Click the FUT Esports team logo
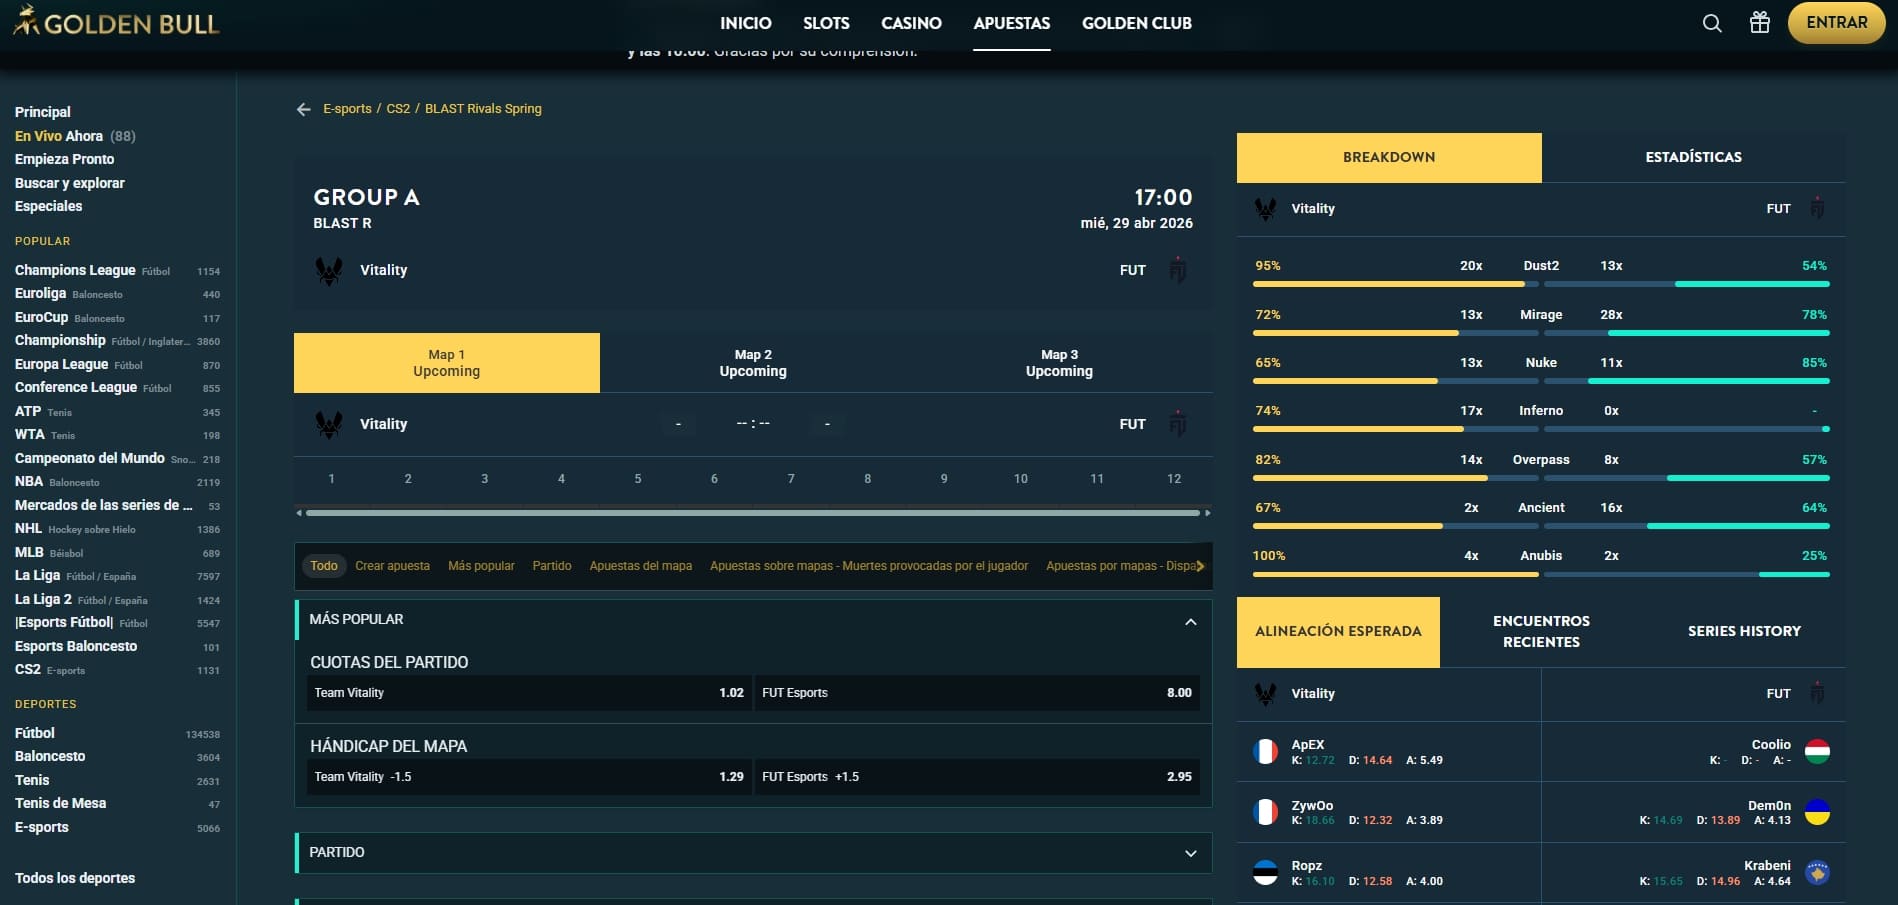This screenshot has height=905, width=1898. click(x=1179, y=269)
